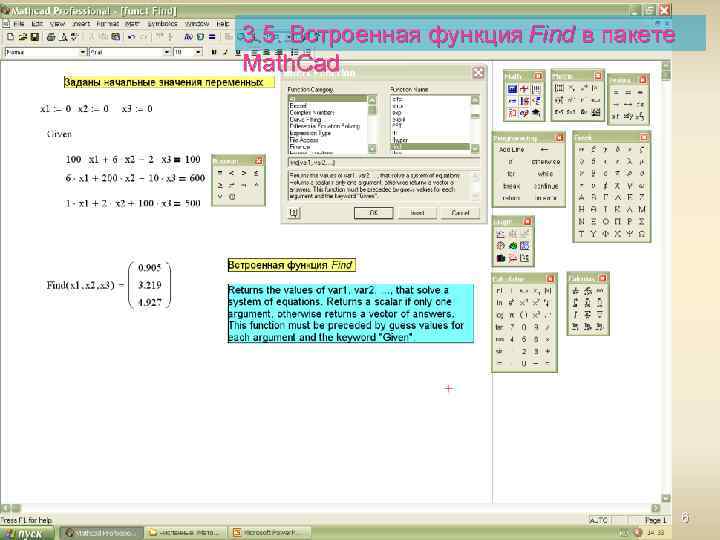Open the text style dropdown
The image size is (720, 540).
pyautogui.click(x=83, y=52)
